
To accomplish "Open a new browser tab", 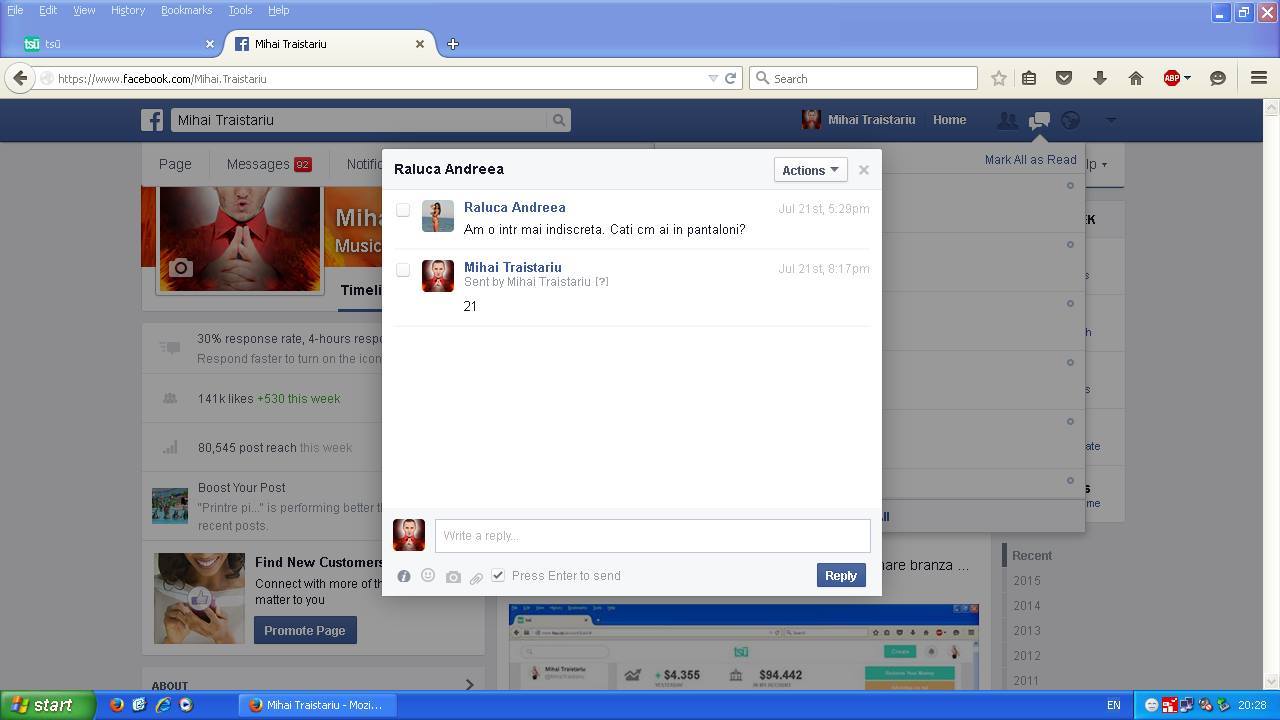I will 453,44.
